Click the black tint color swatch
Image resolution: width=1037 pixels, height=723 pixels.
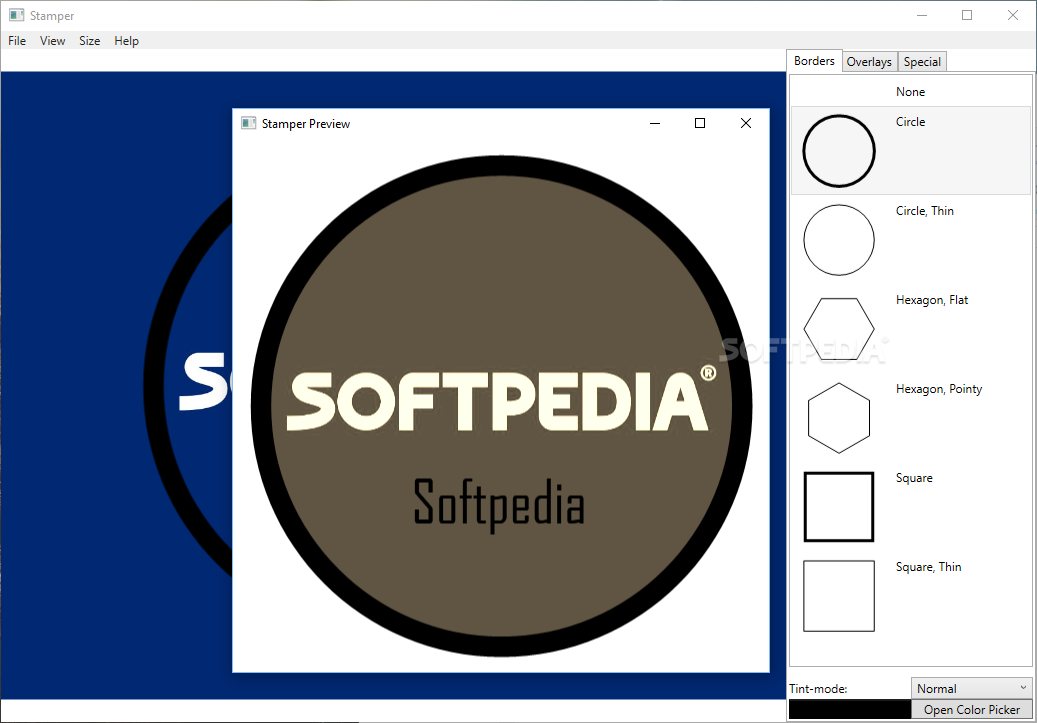tap(849, 709)
